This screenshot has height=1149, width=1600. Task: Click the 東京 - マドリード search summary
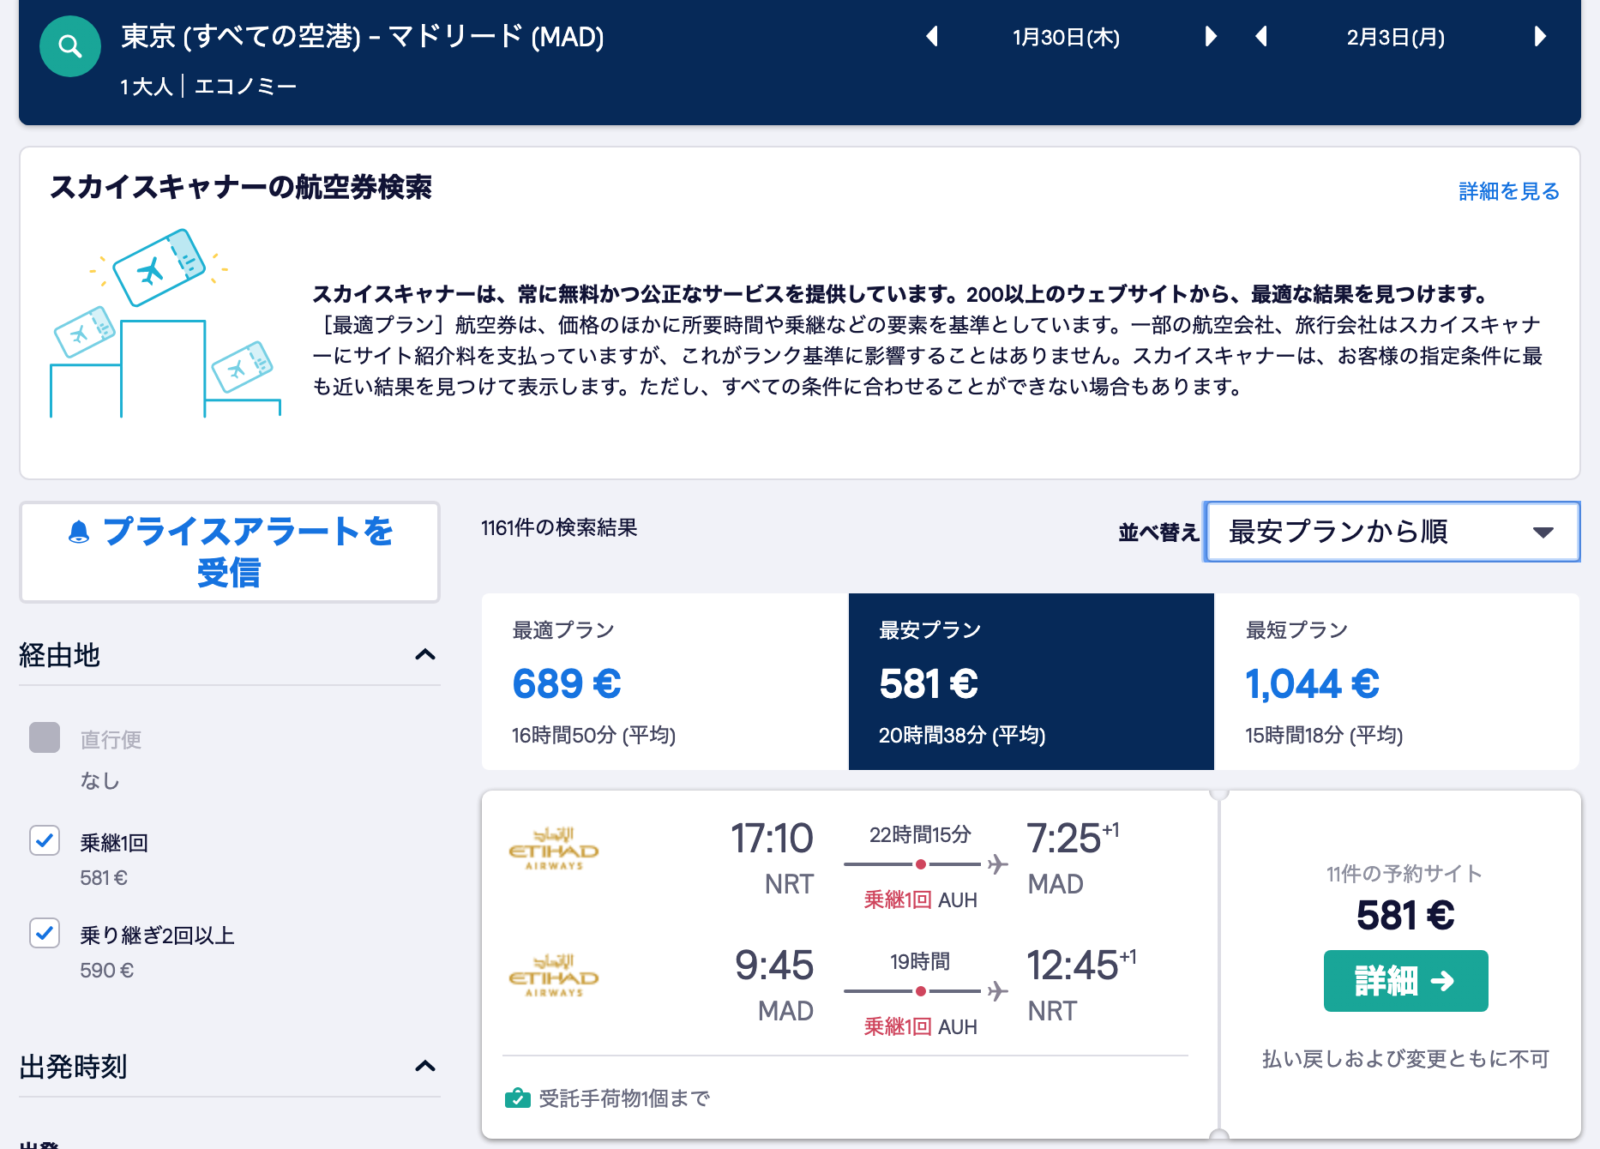(x=362, y=37)
